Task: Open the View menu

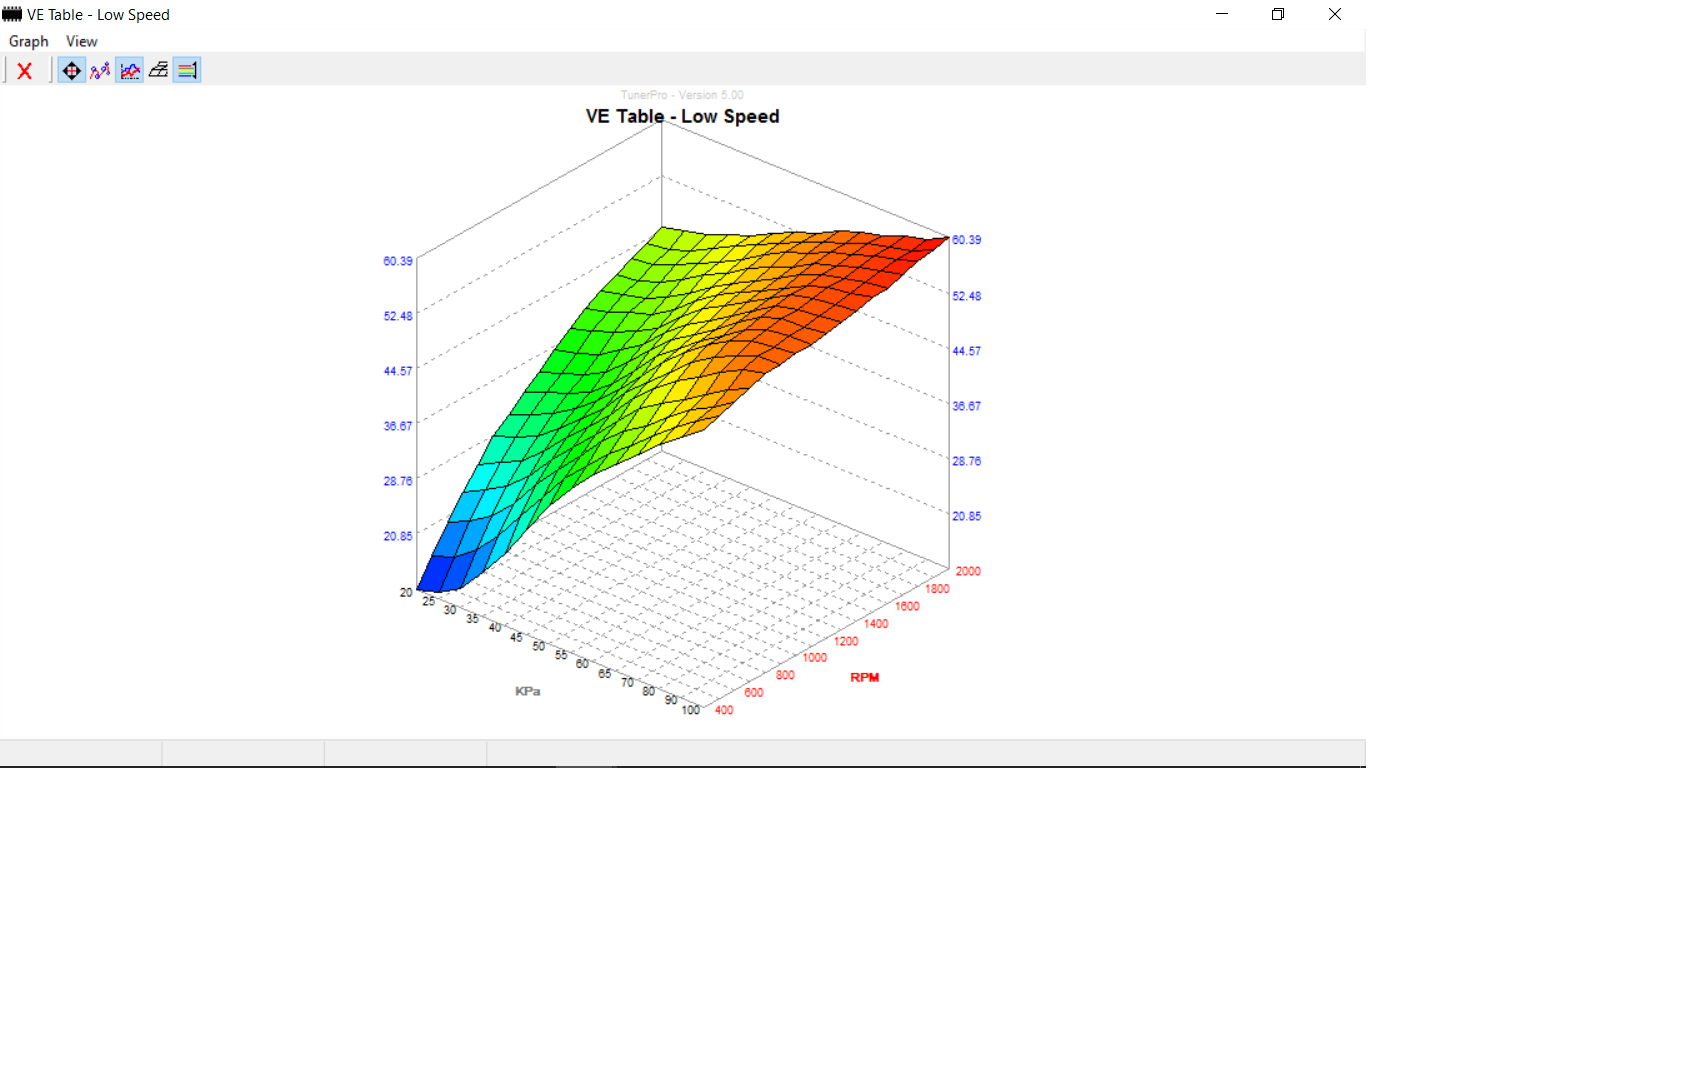Action: point(81,41)
